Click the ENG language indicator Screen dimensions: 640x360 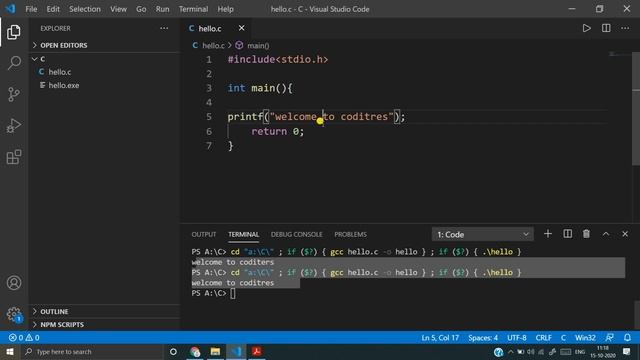click(580, 351)
